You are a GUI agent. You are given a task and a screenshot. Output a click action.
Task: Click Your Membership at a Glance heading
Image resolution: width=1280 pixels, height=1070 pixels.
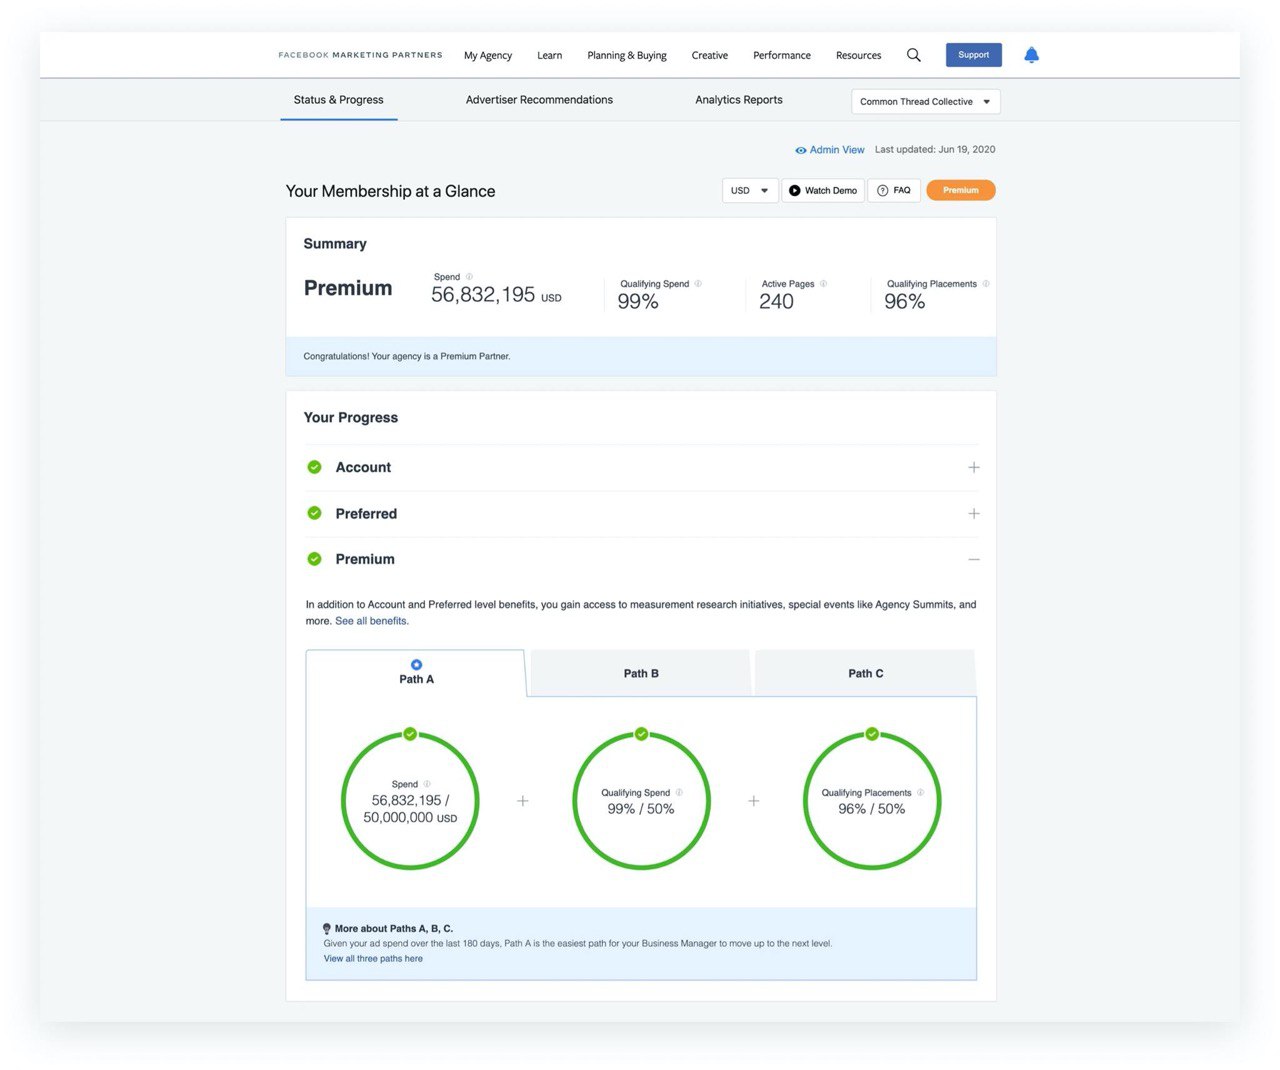pos(390,191)
